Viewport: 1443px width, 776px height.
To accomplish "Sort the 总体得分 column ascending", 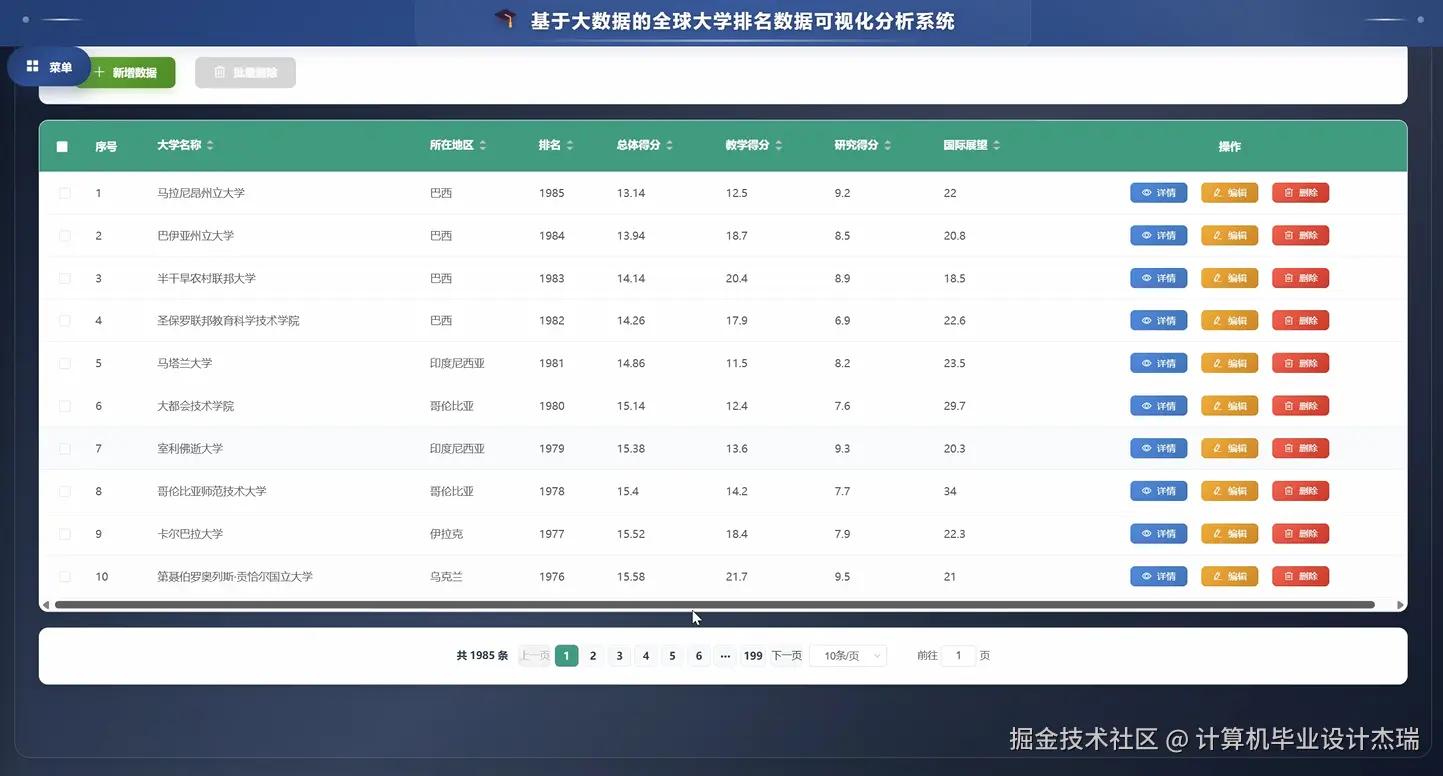I will (667, 140).
